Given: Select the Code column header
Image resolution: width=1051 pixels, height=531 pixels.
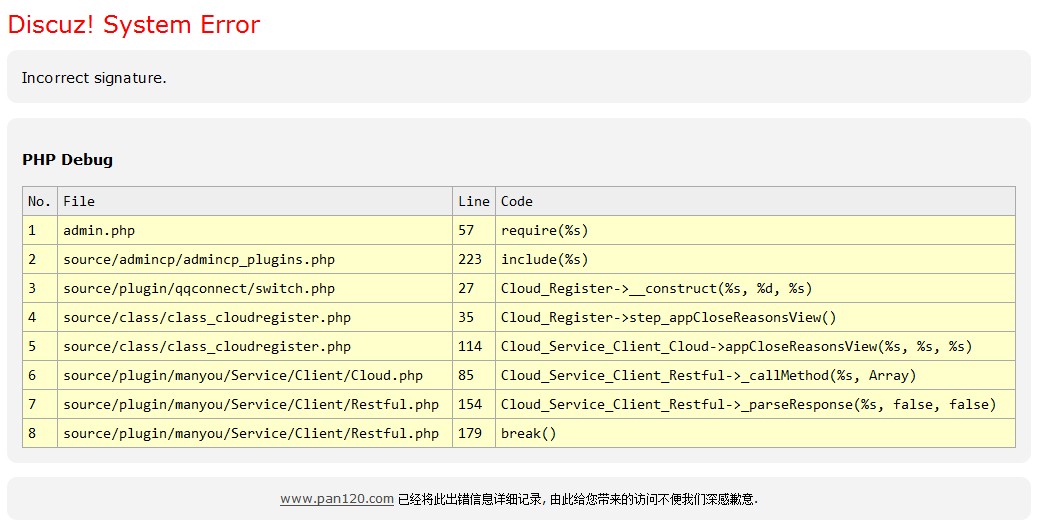Looking at the screenshot, I should [517, 201].
